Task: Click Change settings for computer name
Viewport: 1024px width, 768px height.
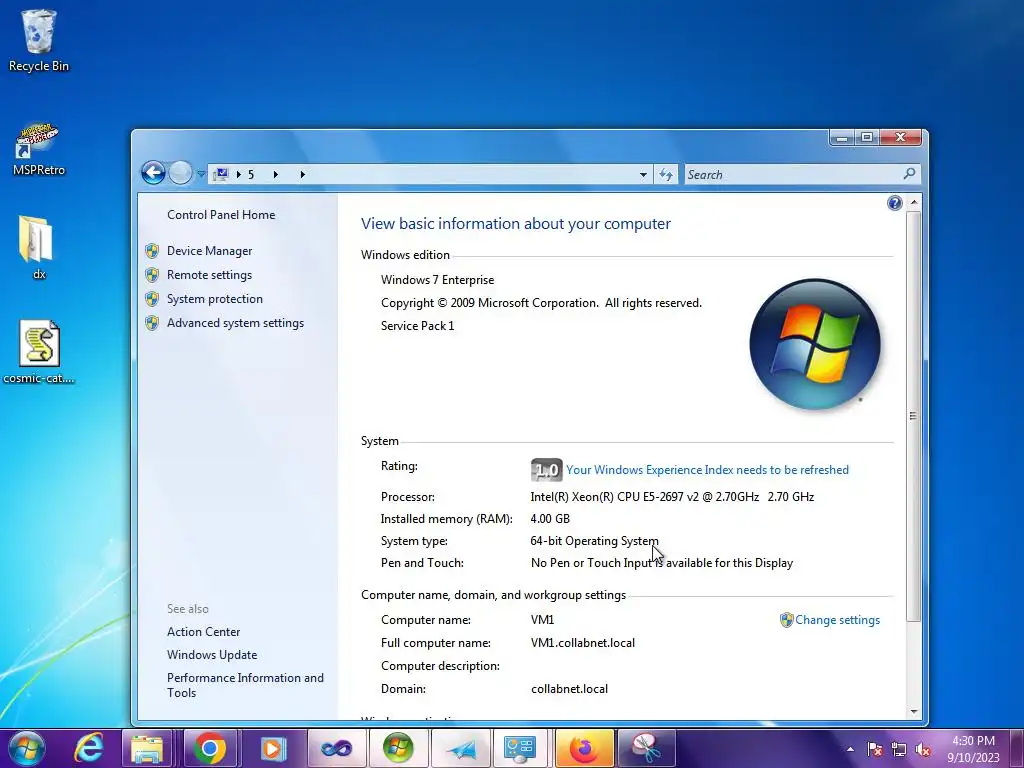Action: pyautogui.click(x=837, y=620)
